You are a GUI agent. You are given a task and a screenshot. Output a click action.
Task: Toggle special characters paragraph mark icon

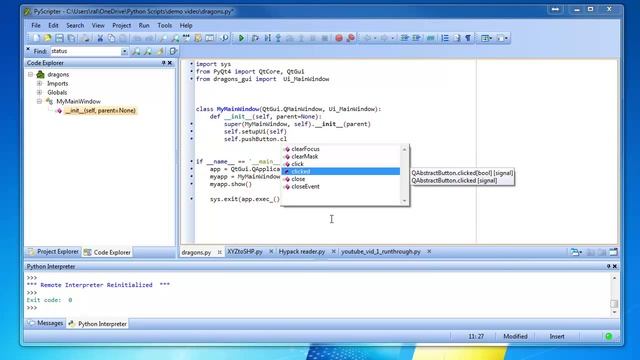click(468, 38)
